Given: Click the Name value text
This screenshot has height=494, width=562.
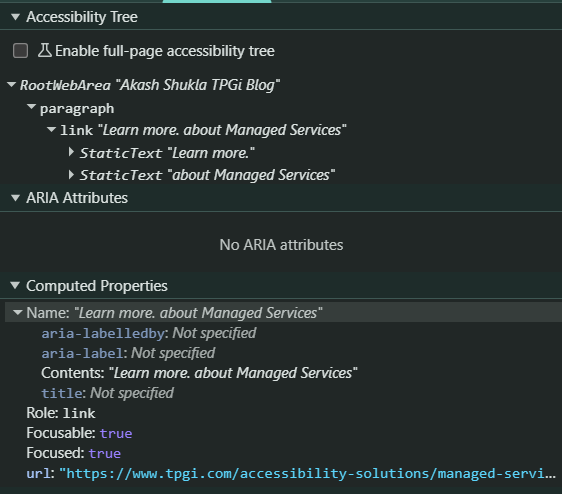Looking at the screenshot, I should click(x=198, y=313).
